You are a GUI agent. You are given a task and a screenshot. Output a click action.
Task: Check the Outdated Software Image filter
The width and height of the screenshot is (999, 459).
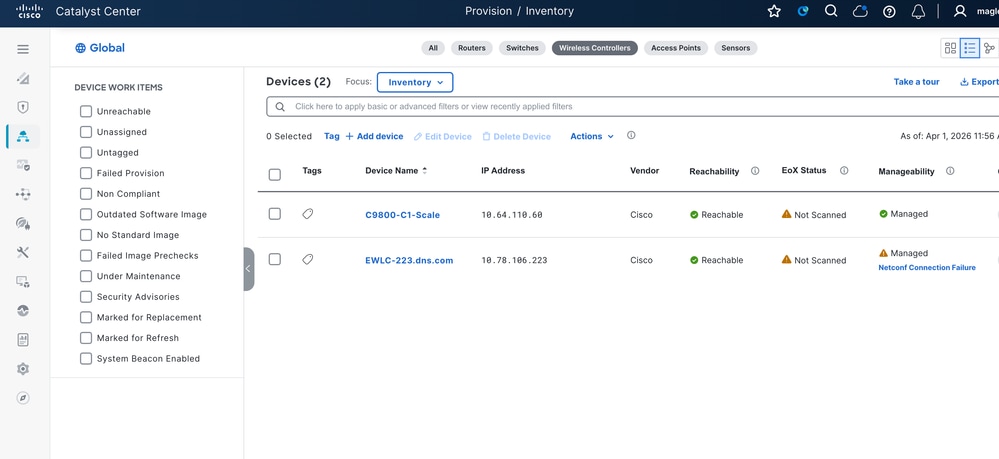86,214
